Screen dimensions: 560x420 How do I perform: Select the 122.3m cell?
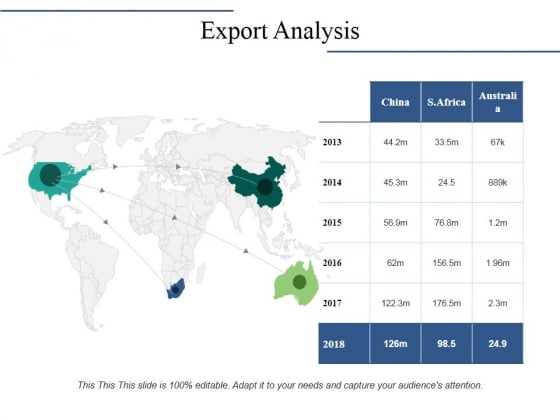pos(395,303)
